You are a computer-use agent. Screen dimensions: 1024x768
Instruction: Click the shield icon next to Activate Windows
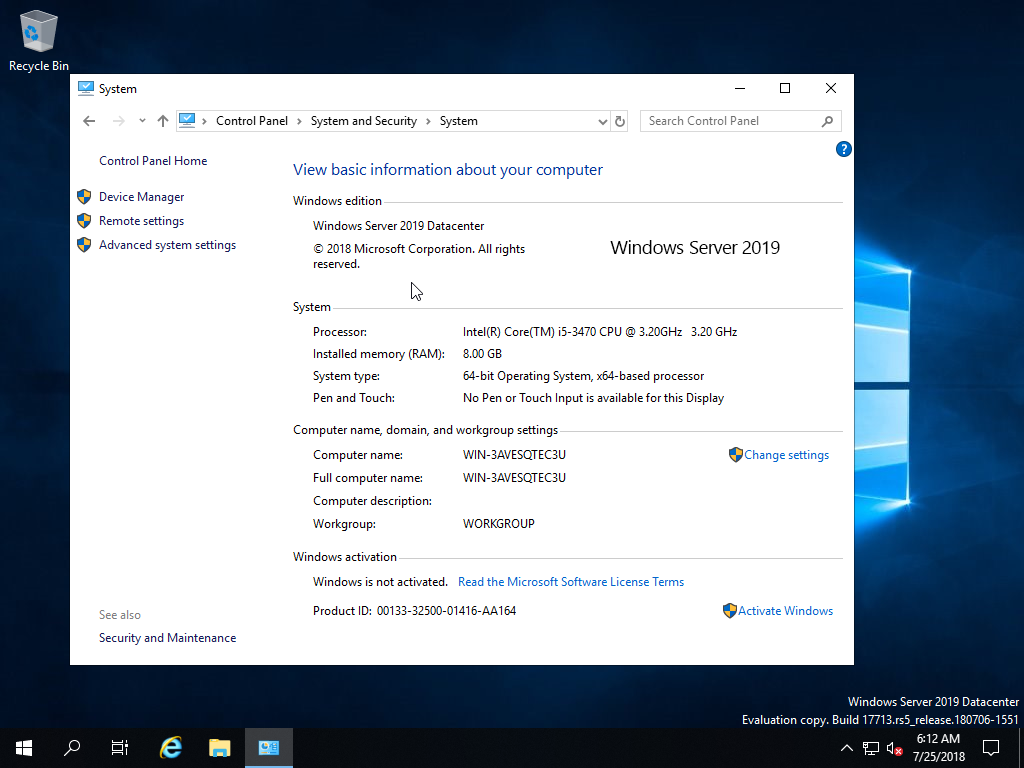coord(730,611)
